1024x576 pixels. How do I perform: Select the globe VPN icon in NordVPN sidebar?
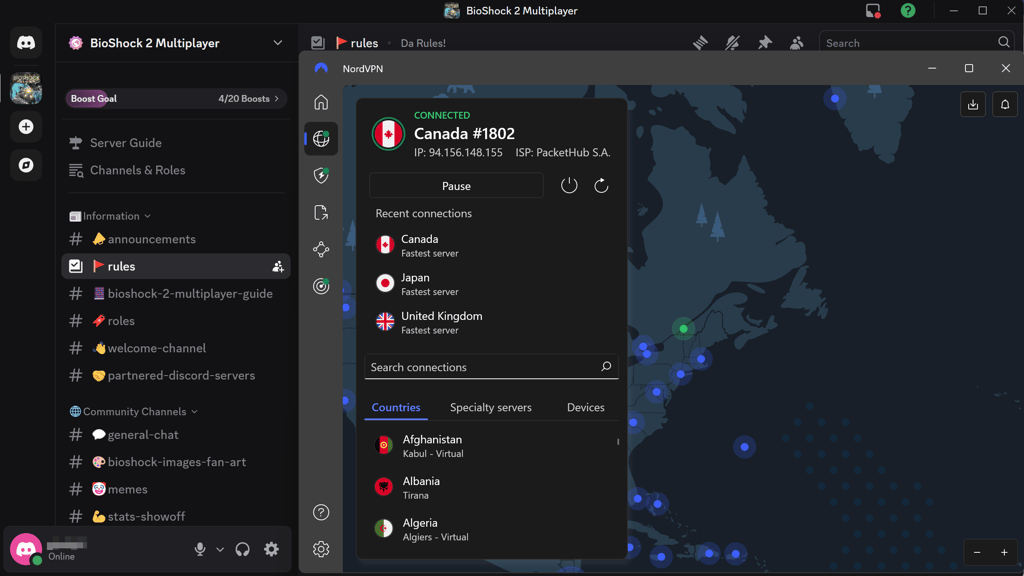click(321, 138)
